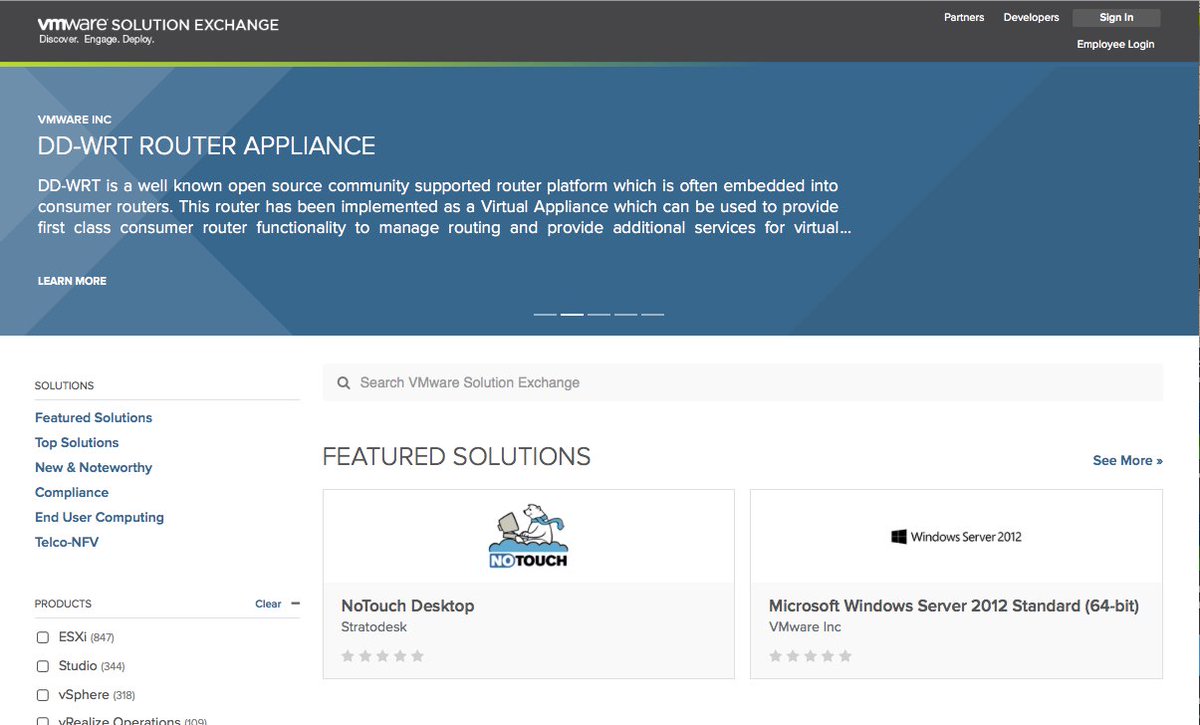Viewport: 1200px width, 725px height.
Task: Collapse the Products filter section
Action: [295, 603]
